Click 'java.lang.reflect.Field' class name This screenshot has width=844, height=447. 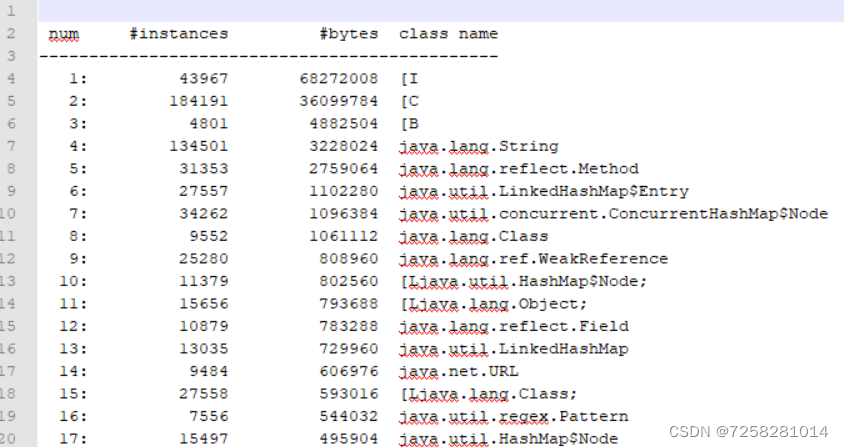pos(514,327)
